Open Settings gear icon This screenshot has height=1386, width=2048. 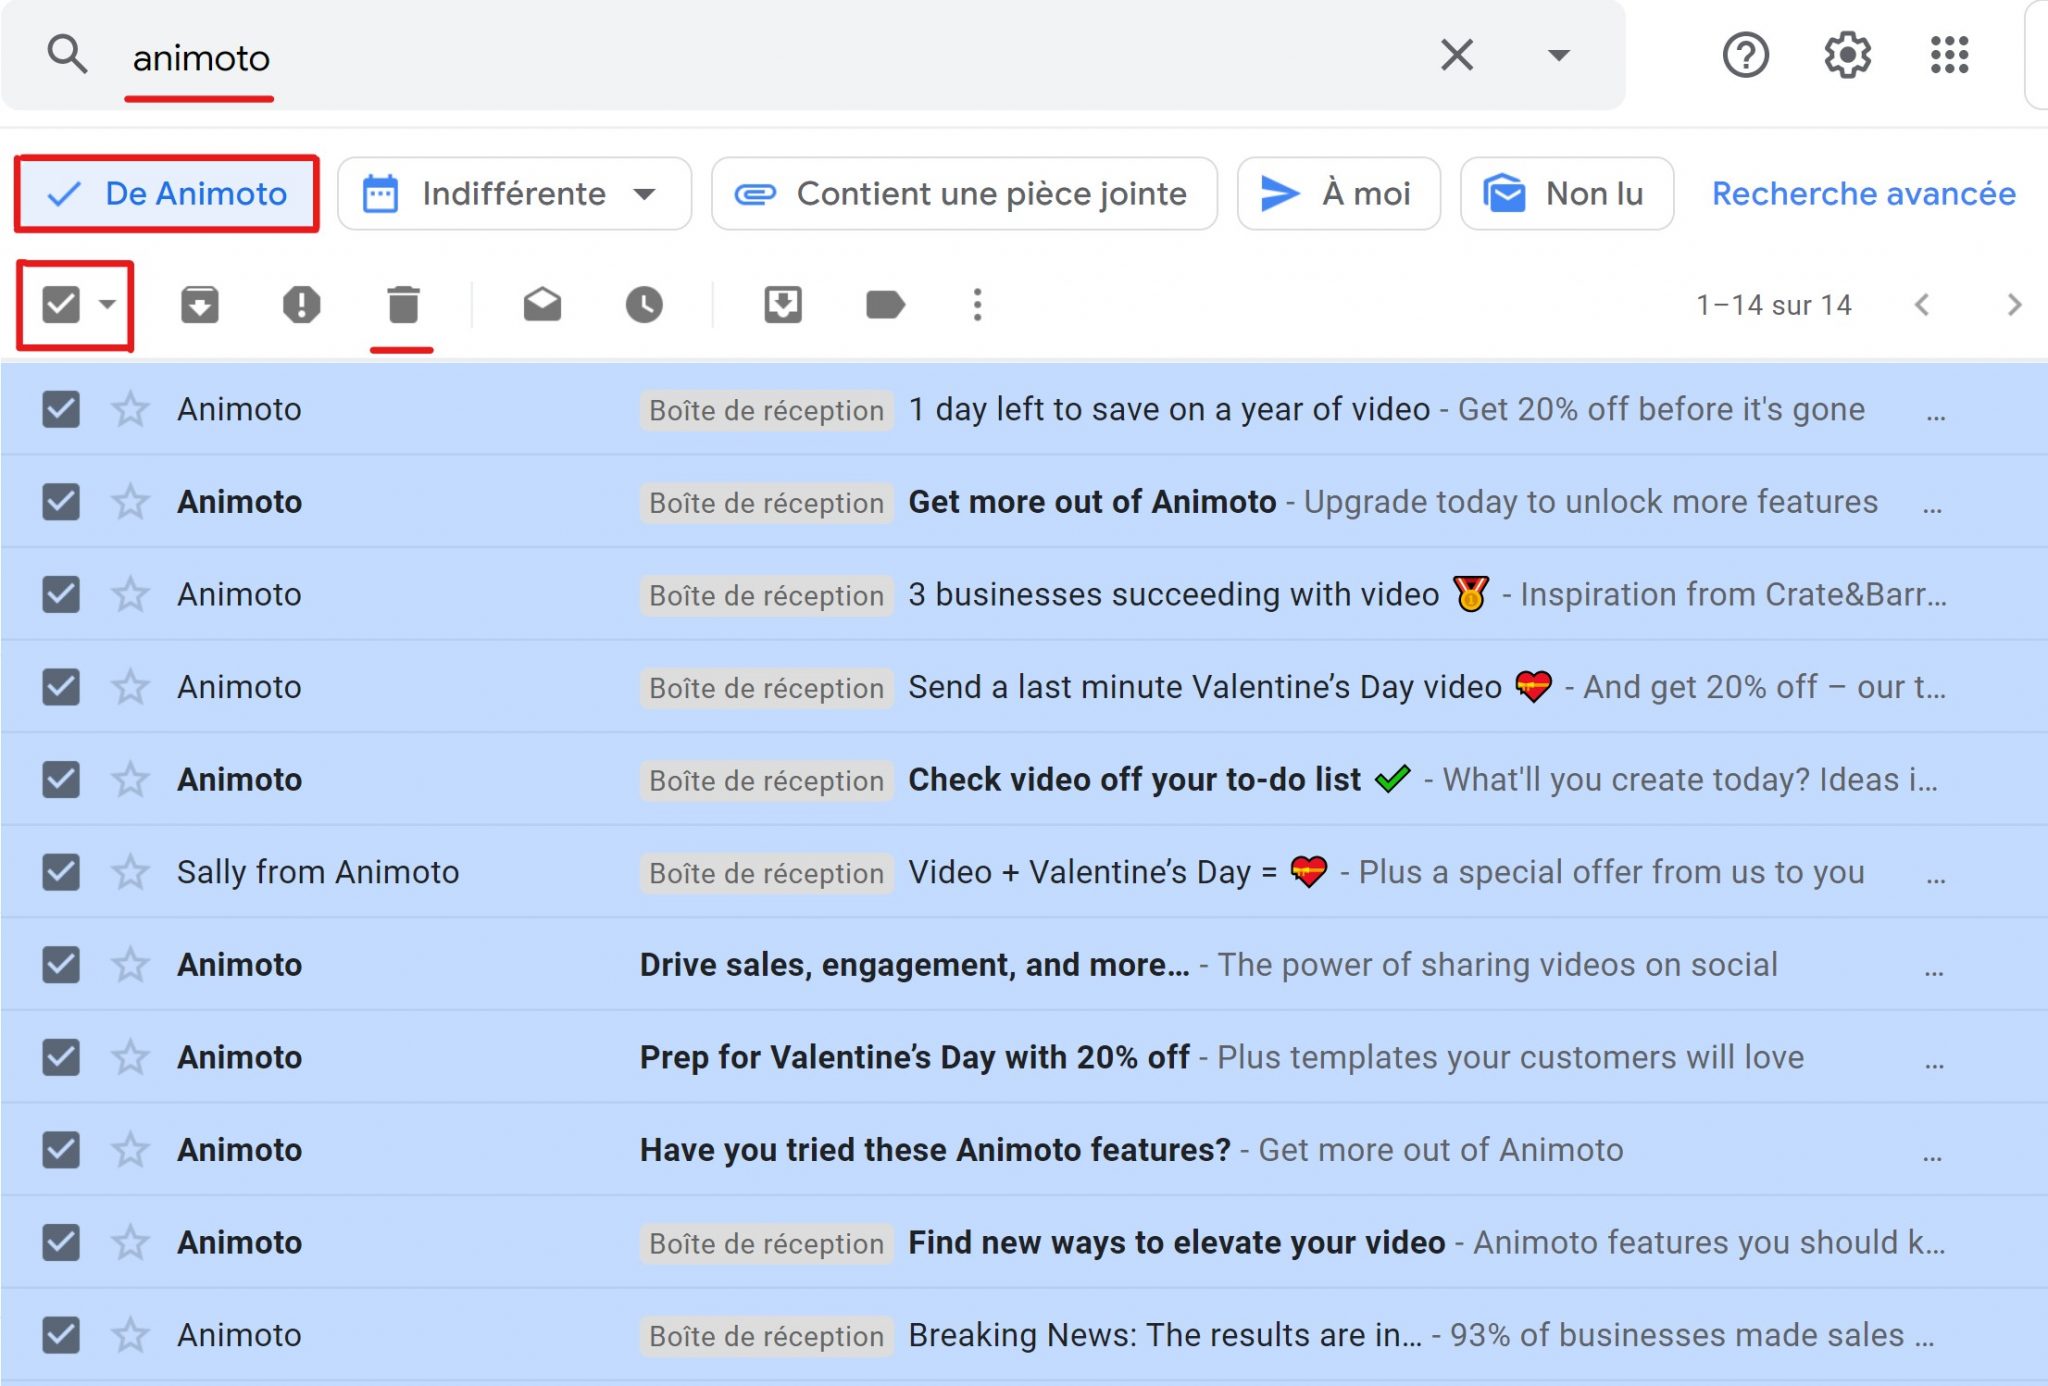coord(1847,54)
